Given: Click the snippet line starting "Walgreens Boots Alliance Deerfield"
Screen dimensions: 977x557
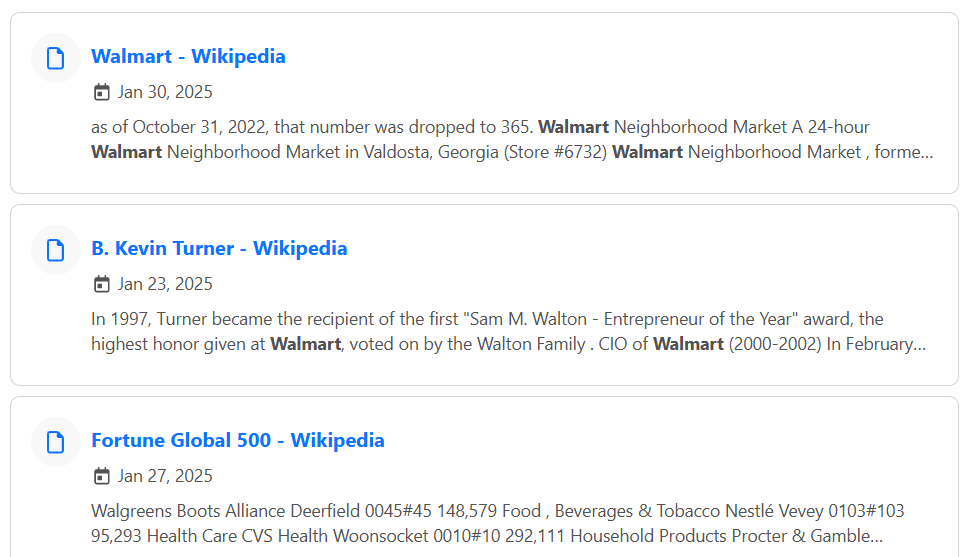Looking at the screenshot, I should click(497, 511).
